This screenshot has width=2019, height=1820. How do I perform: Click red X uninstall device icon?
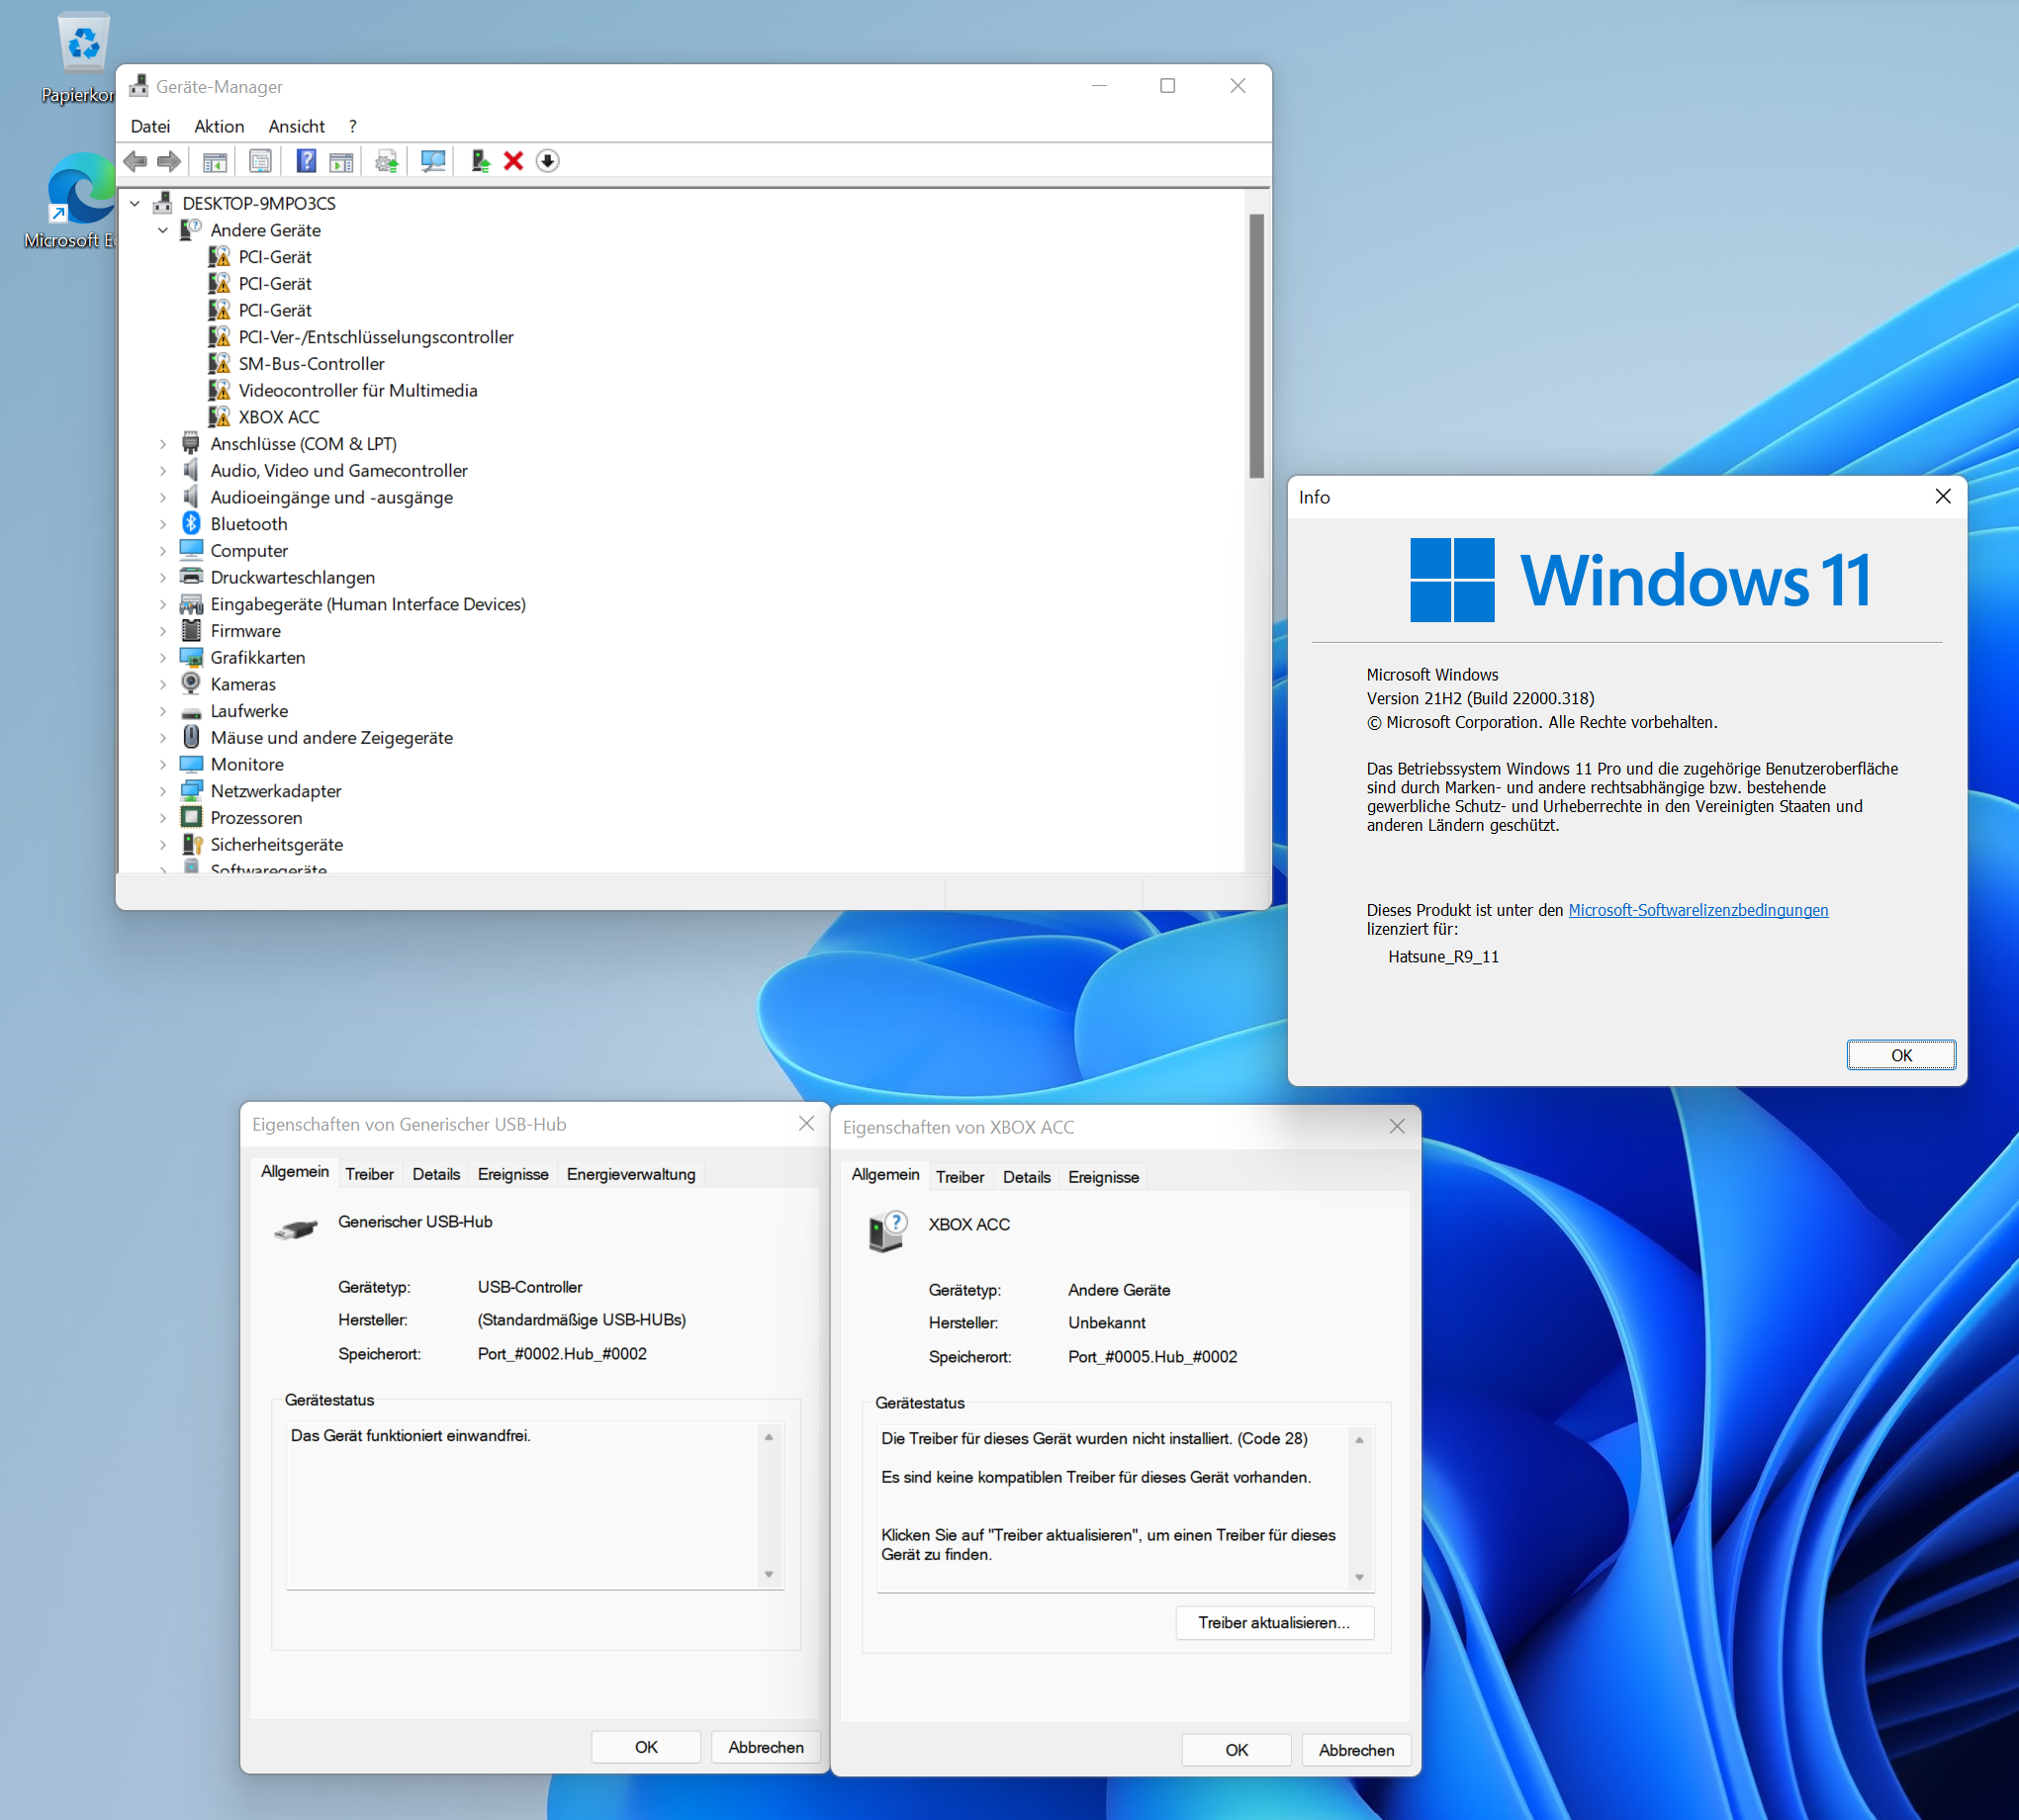click(x=513, y=161)
